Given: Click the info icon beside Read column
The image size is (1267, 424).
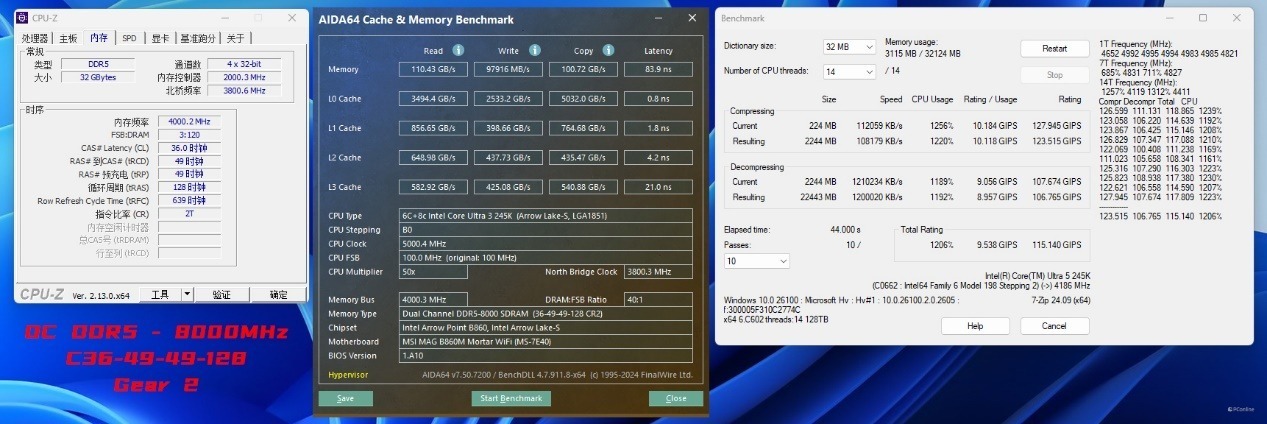Looking at the screenshot, I should [x=458, y=50].
